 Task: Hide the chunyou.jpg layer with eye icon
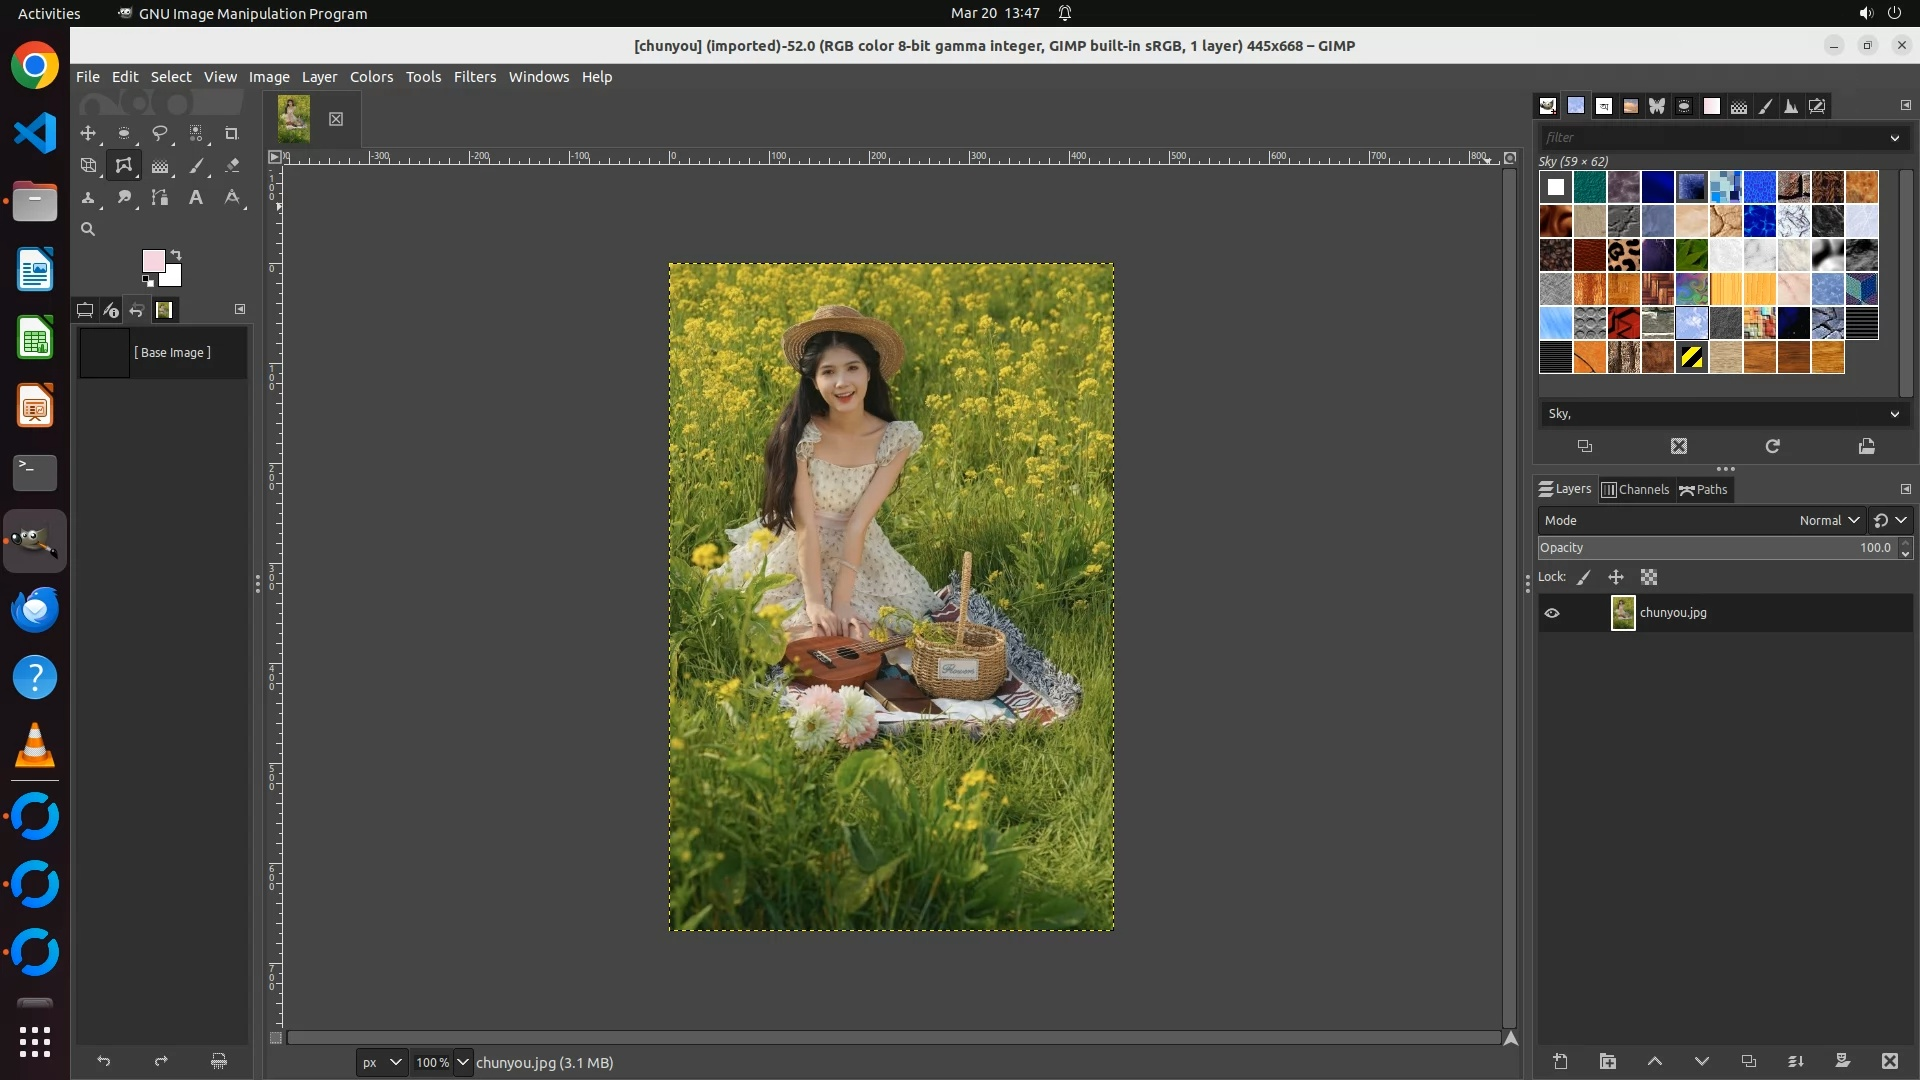(1552, 613)
